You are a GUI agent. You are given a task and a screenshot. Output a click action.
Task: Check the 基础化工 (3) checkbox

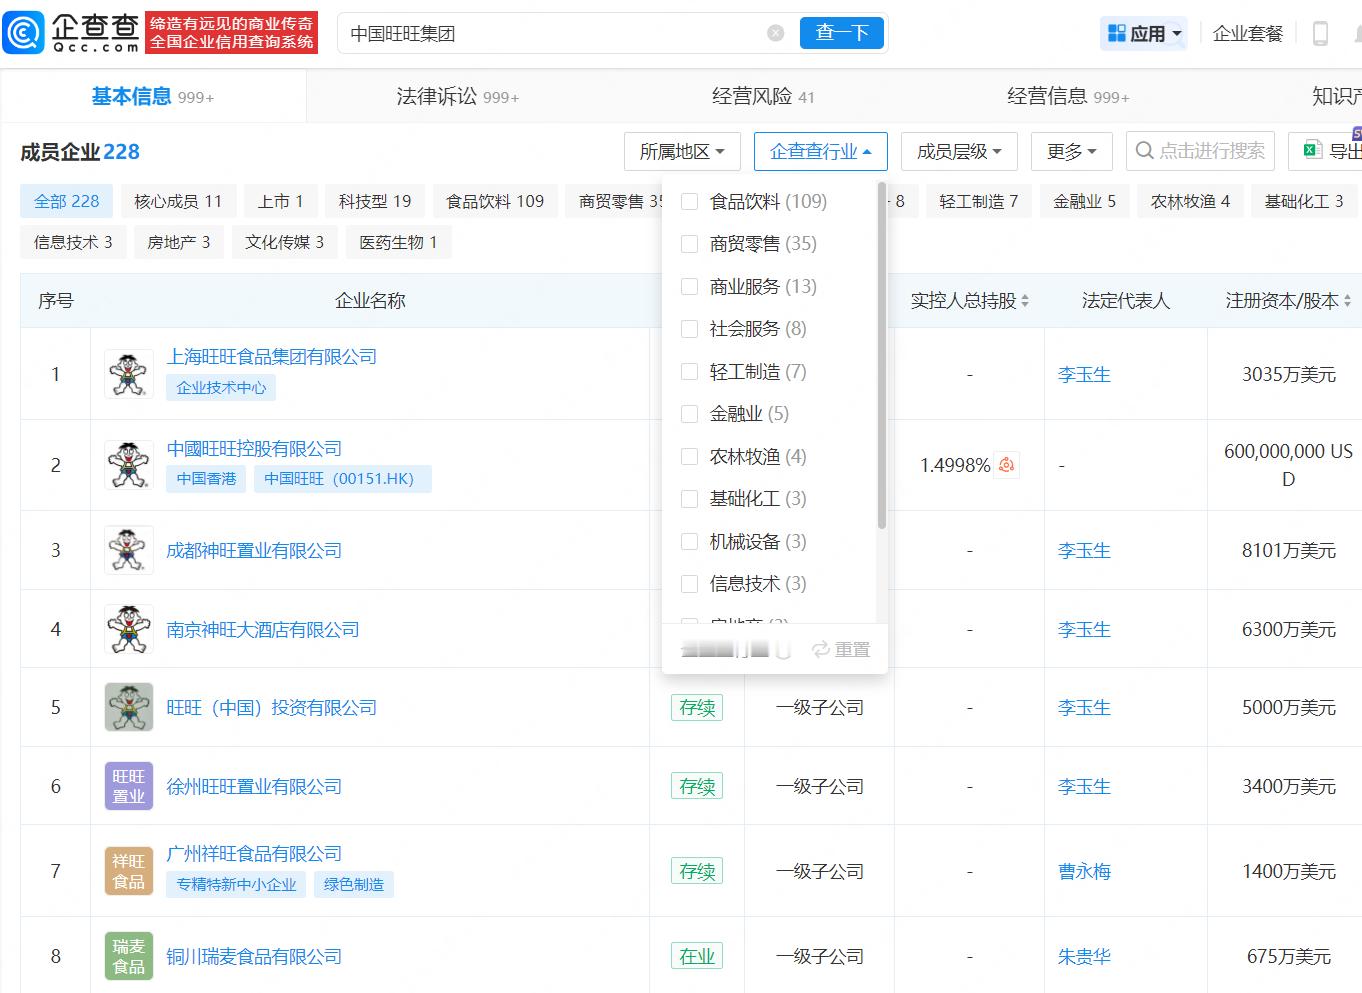689,499
